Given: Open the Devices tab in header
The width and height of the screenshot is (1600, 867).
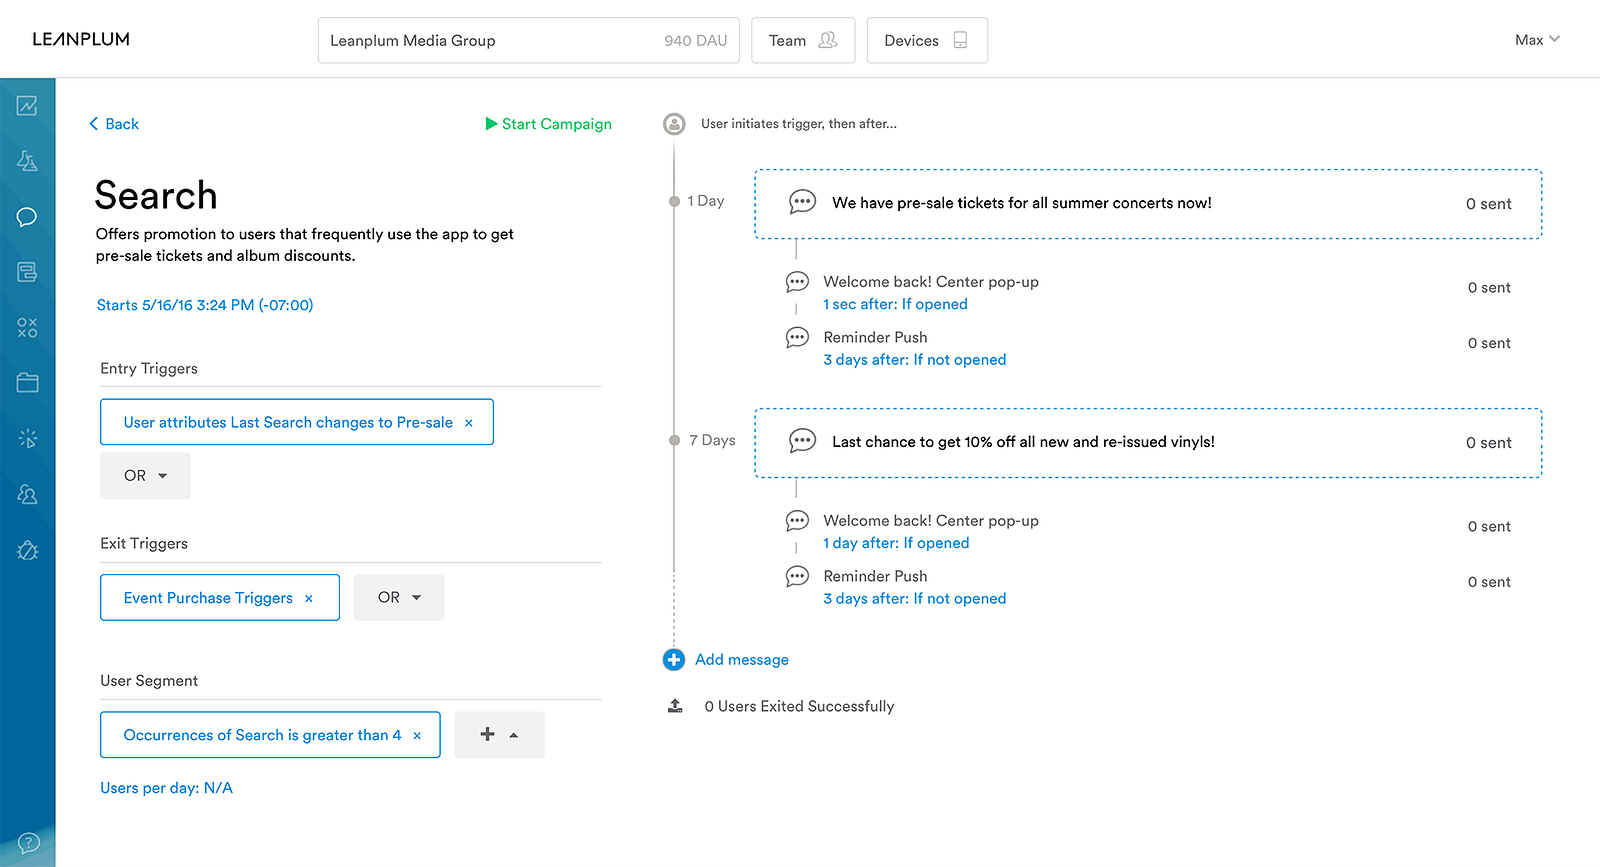Looking at the screenshot, I should click(x=926, y=41).
